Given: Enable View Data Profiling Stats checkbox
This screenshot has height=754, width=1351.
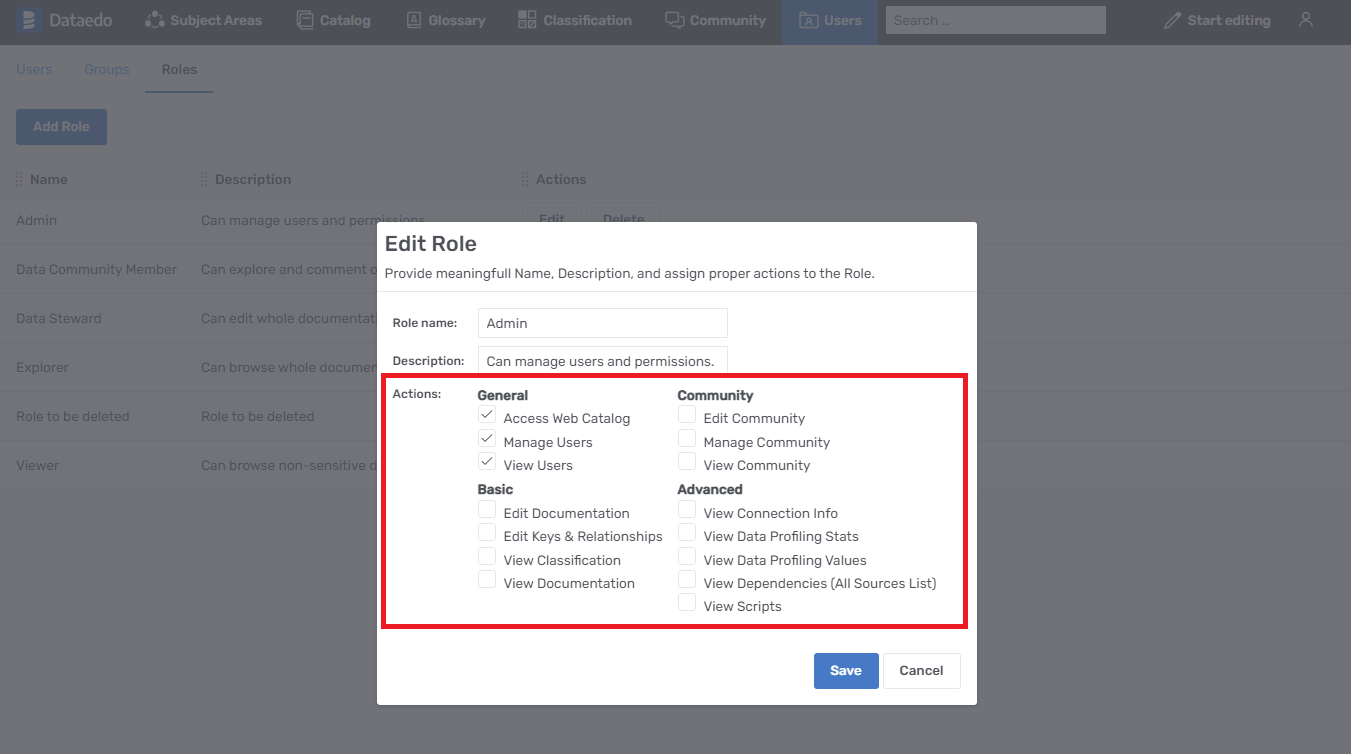Looking at the screenshot, I should click(x=687, y=533).
